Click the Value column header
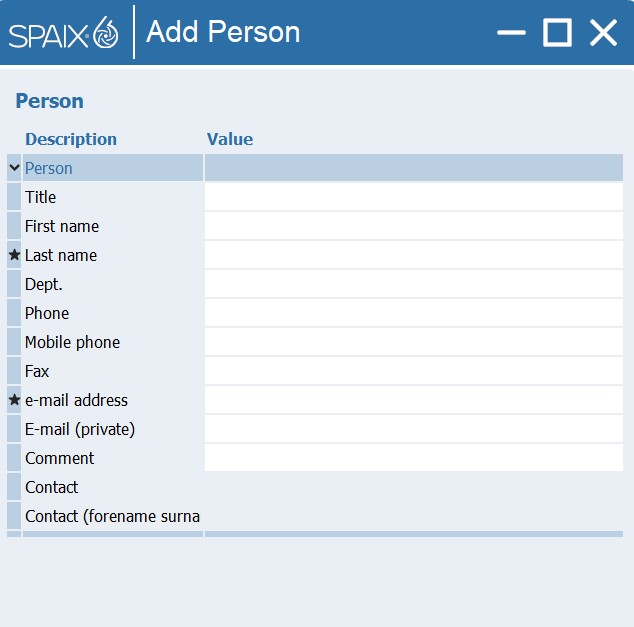 [230, 139]
